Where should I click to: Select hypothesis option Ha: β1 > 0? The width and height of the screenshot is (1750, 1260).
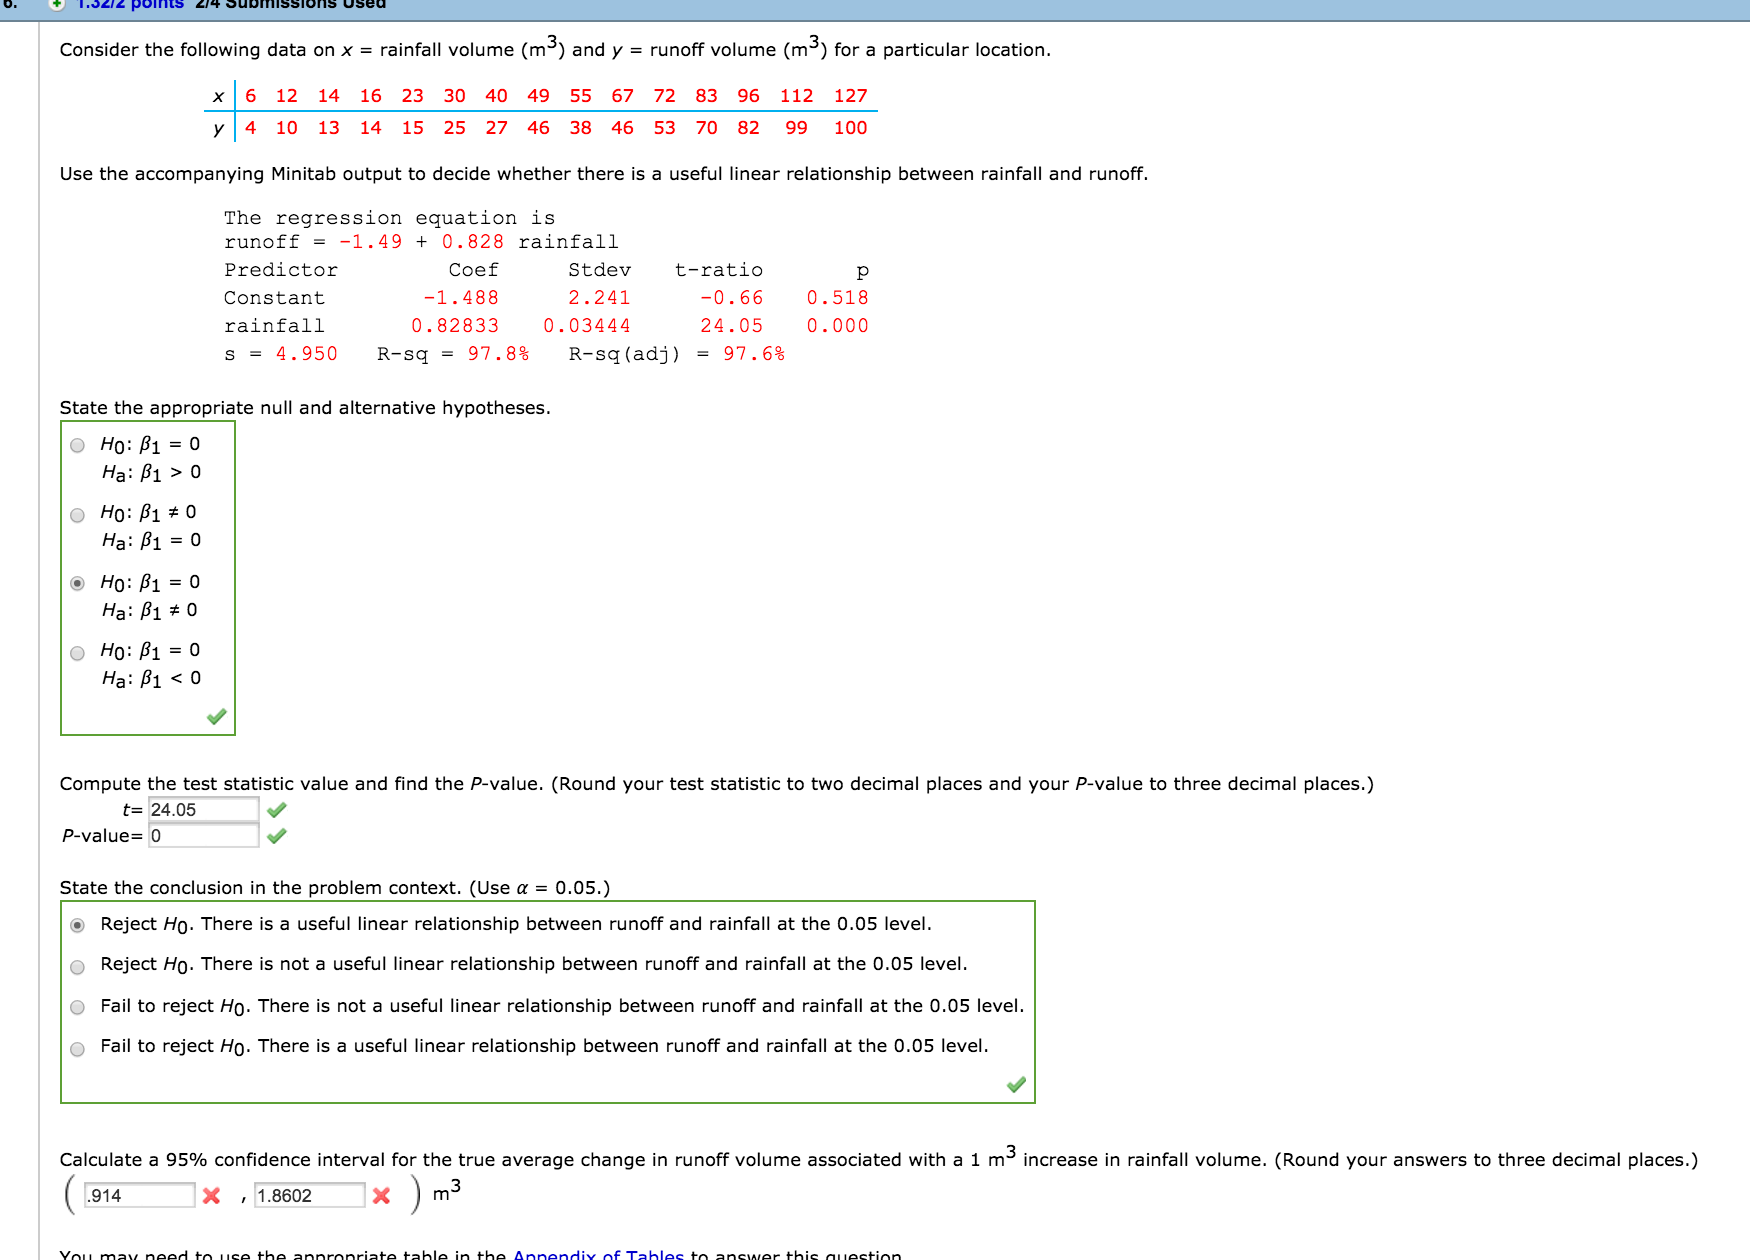(x=78, y=446)
